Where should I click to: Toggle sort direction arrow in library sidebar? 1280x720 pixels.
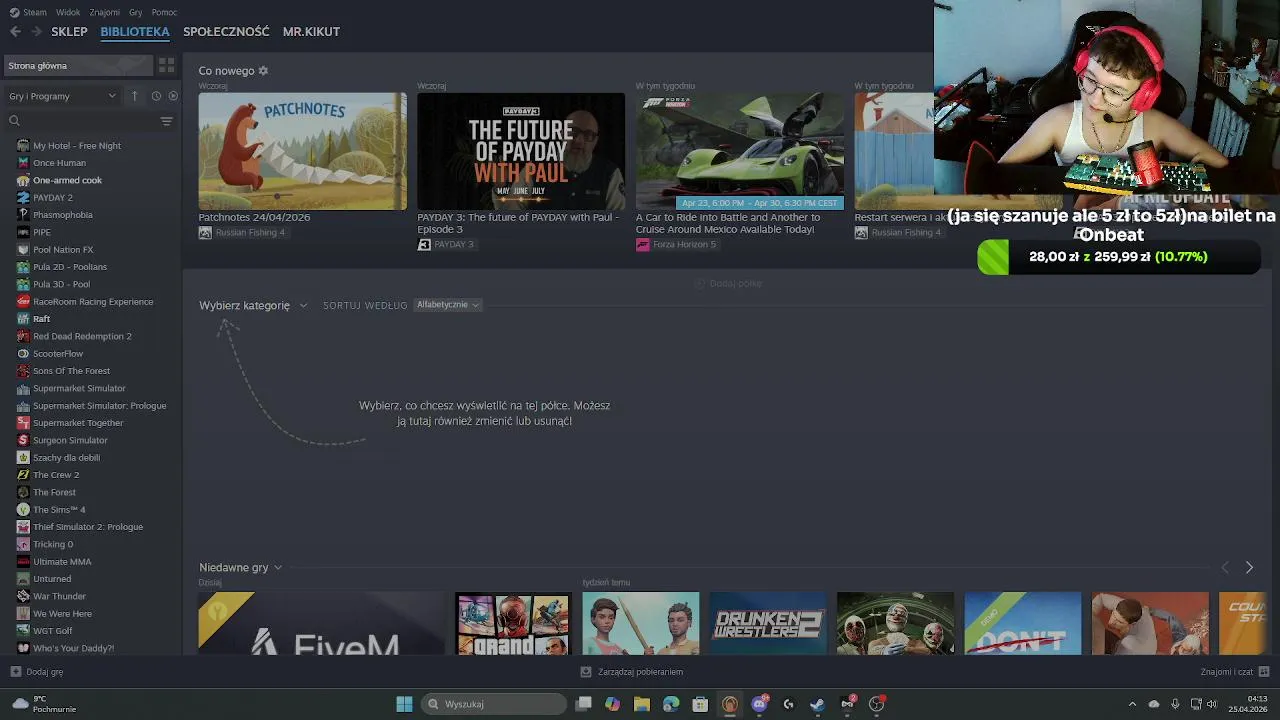[134, 96]
